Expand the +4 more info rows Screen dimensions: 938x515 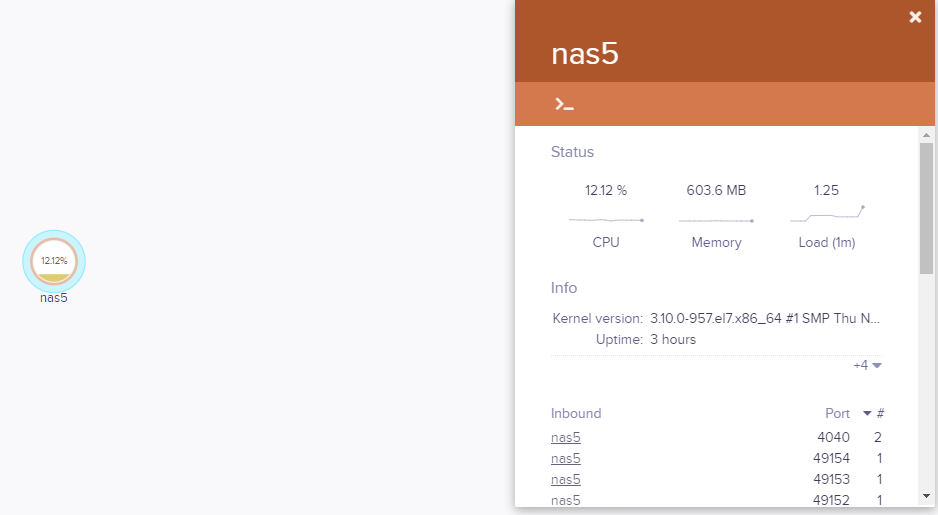point(867,365)
